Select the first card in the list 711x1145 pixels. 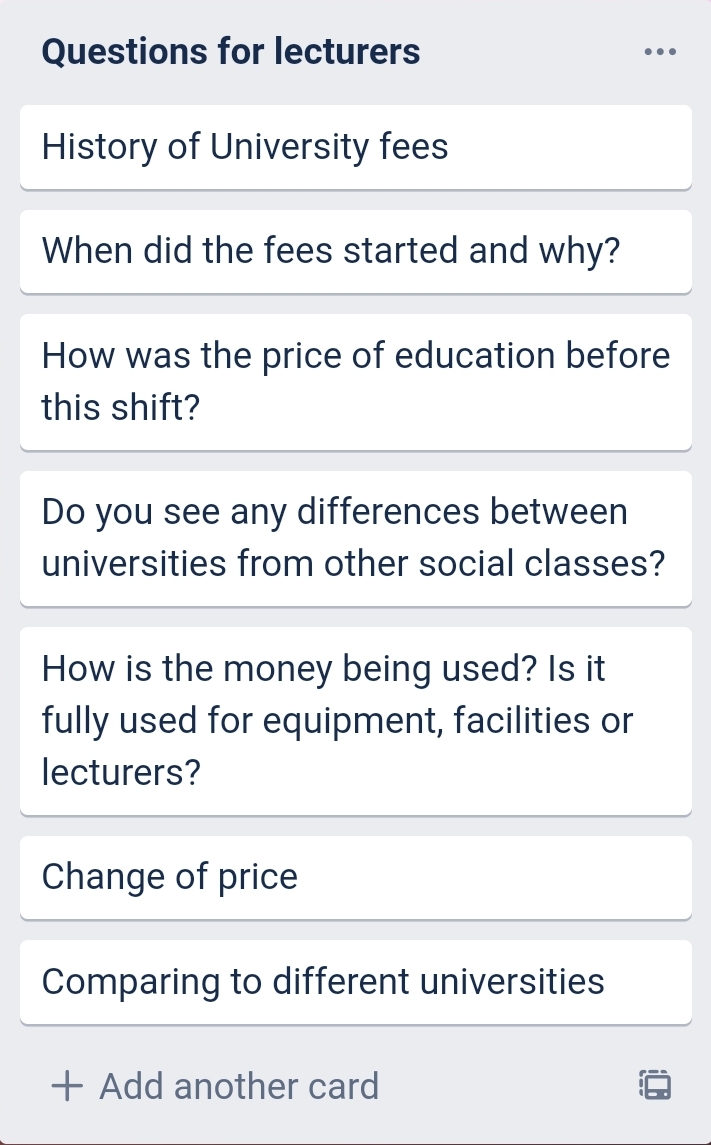point(355,147)
